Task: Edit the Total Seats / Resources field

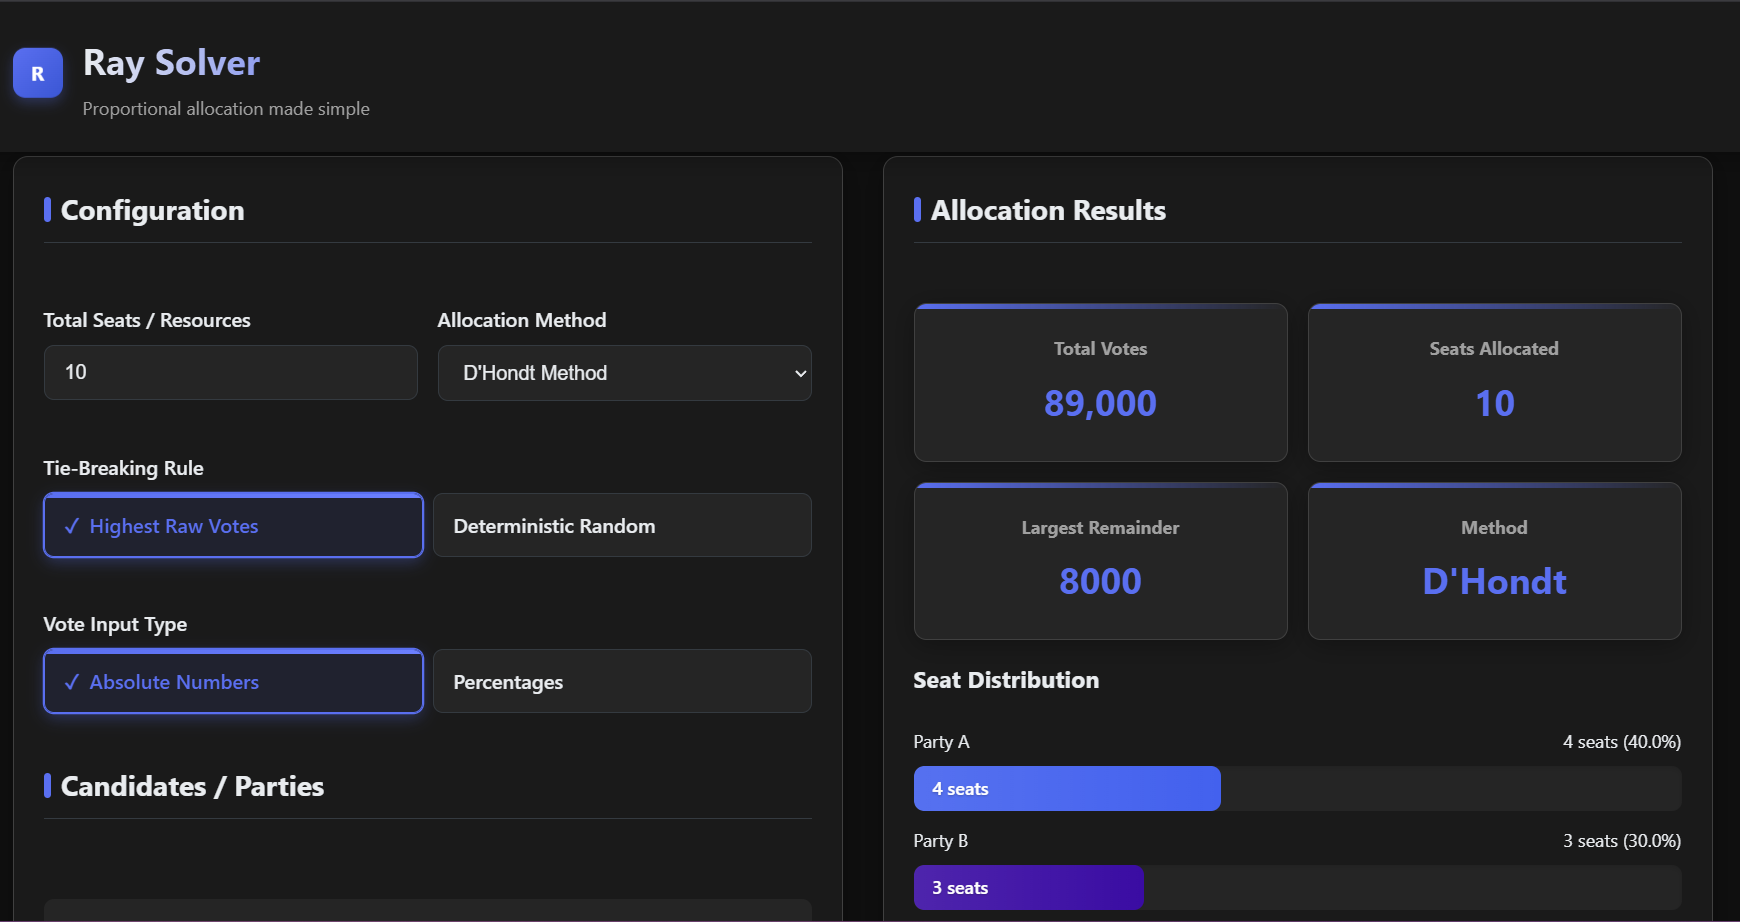Action: (230, 372)
